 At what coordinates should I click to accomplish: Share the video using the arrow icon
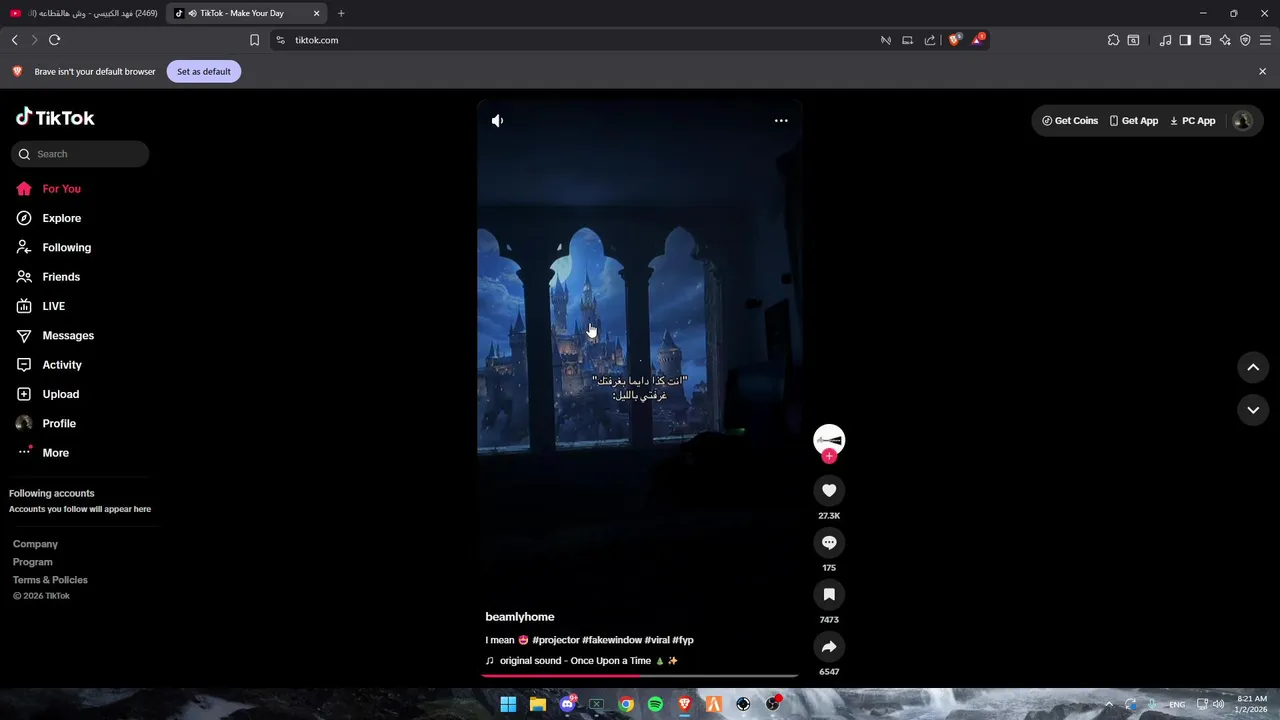829,646
